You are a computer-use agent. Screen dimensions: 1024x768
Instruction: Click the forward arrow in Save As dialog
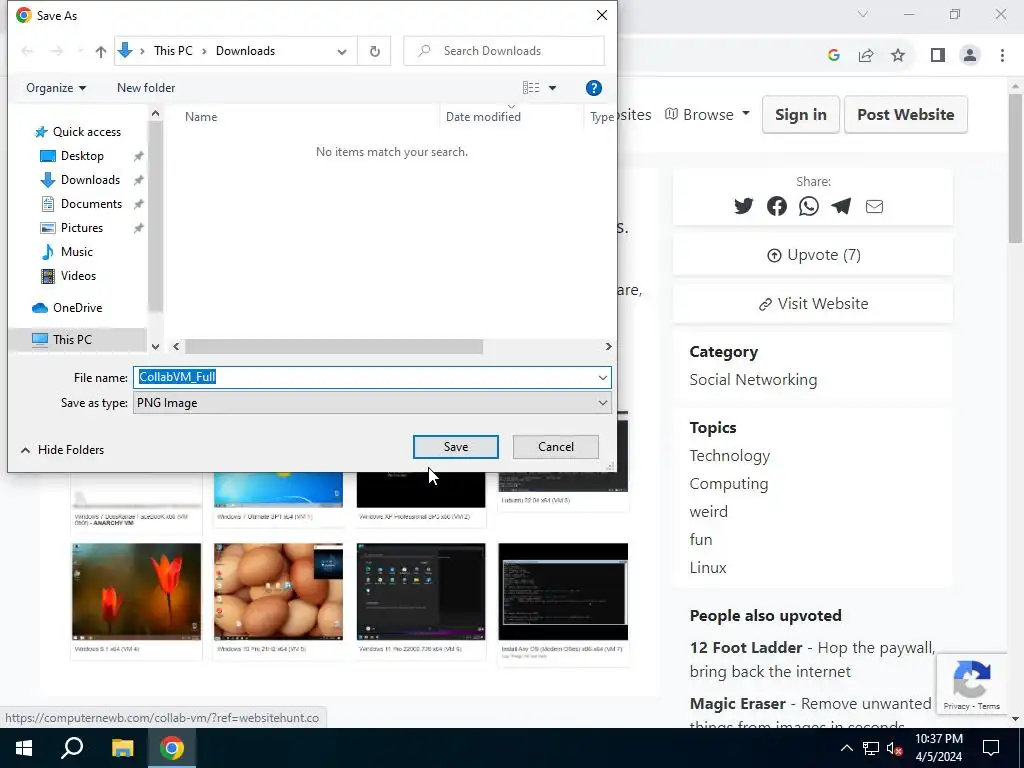point(57,51)
